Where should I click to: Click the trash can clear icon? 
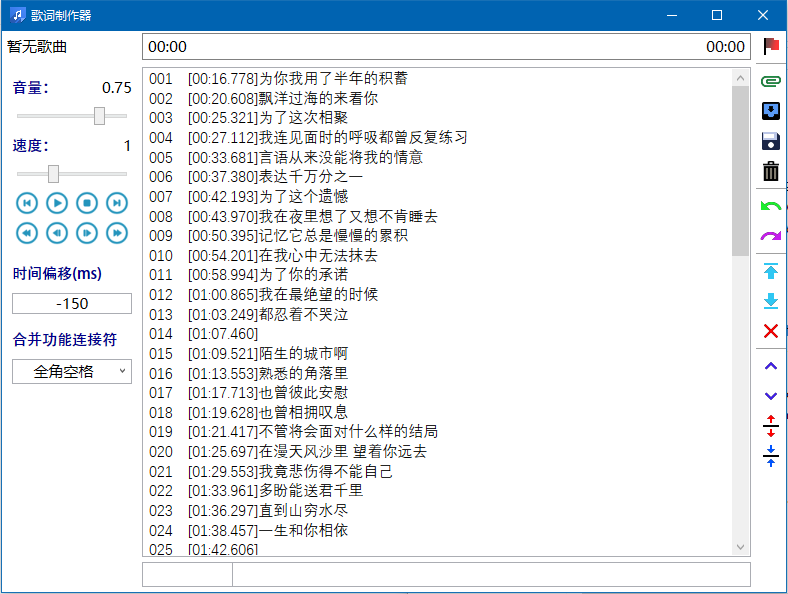pyautogui.click(x=770, y=171)
